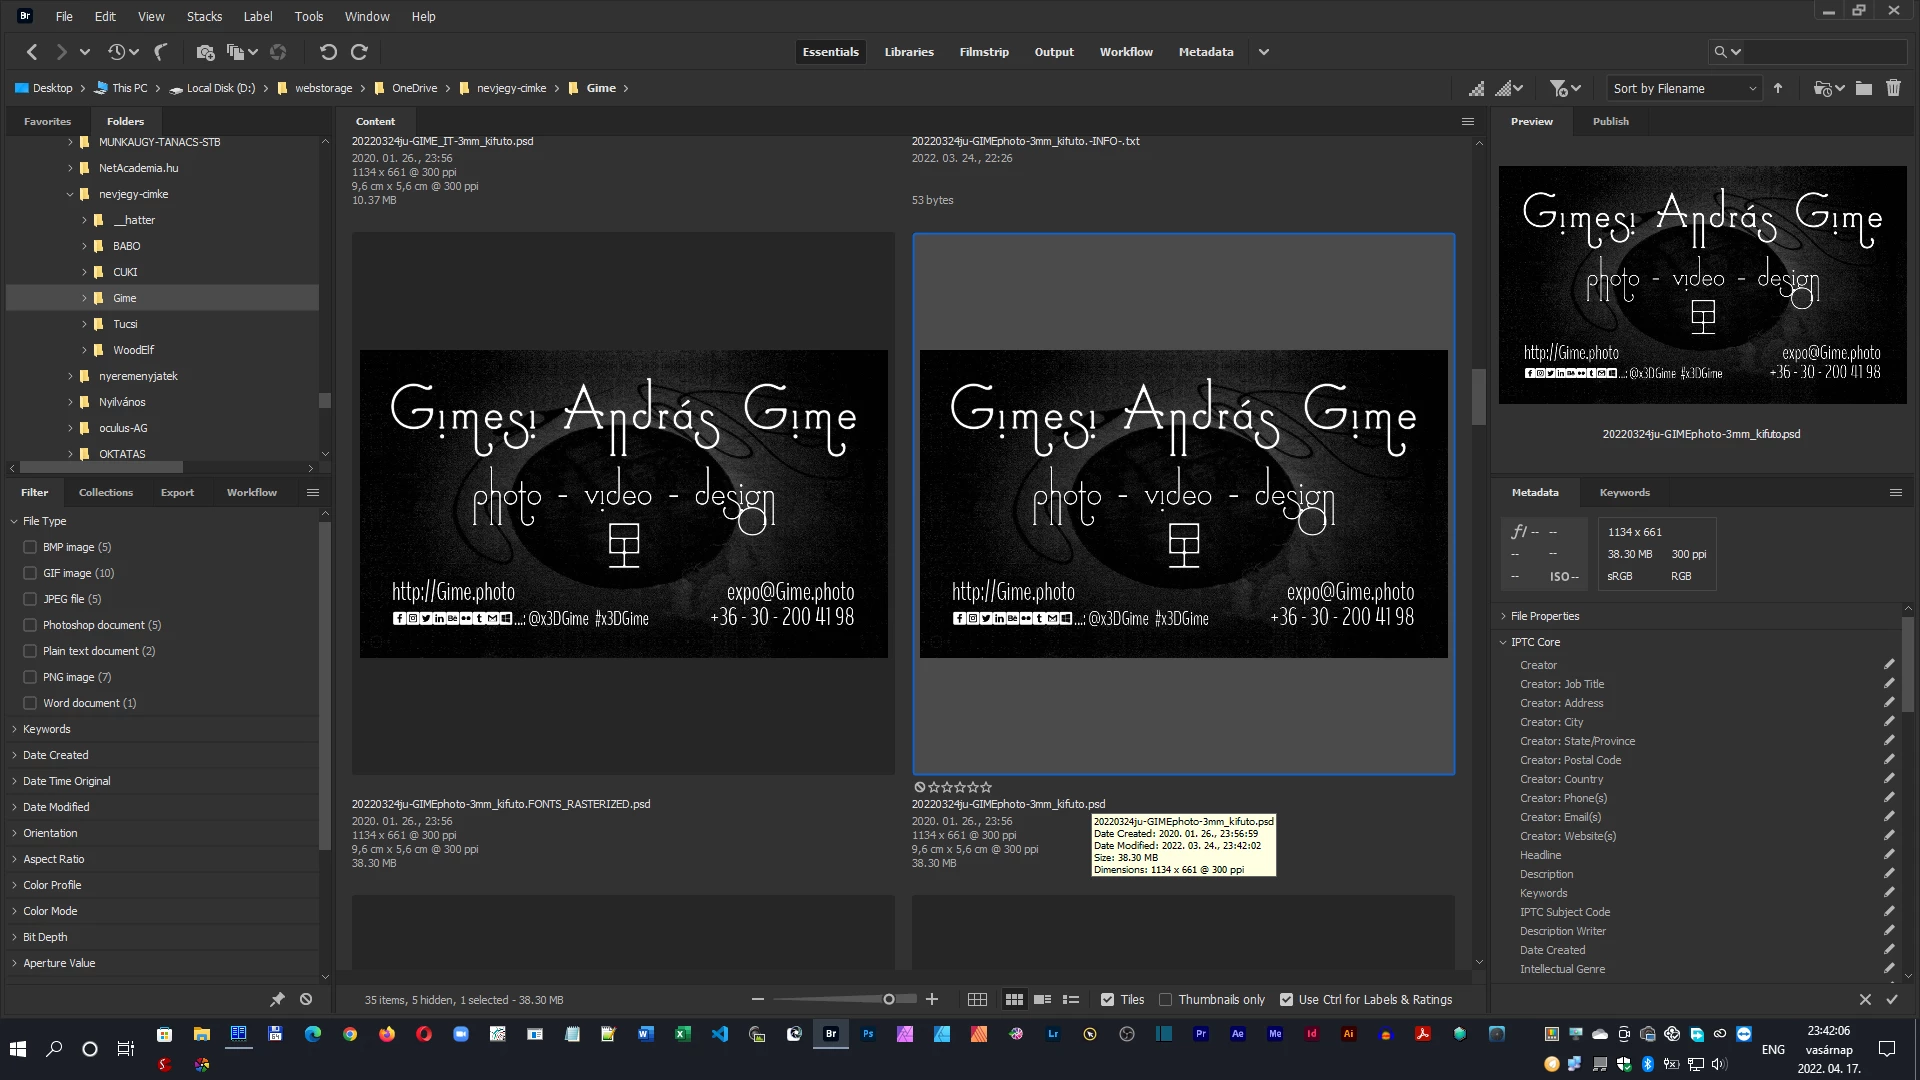Switch to details view layout icon
The image size is (1920, 1080).
tap(1042, 999)
